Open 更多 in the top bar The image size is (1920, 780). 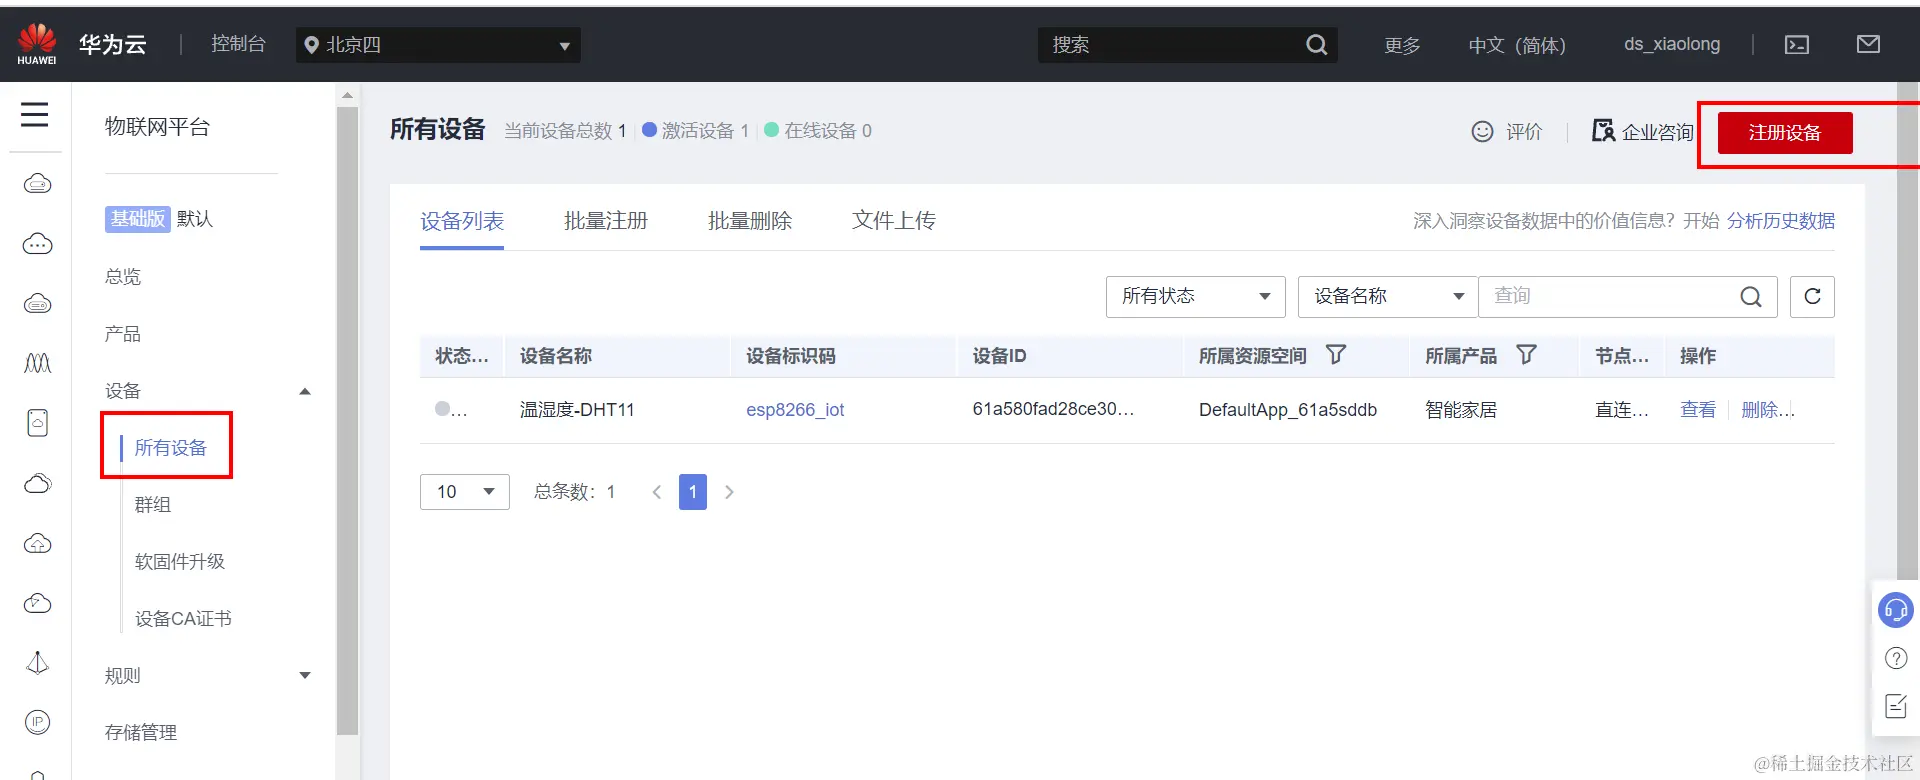[1402, 45]
